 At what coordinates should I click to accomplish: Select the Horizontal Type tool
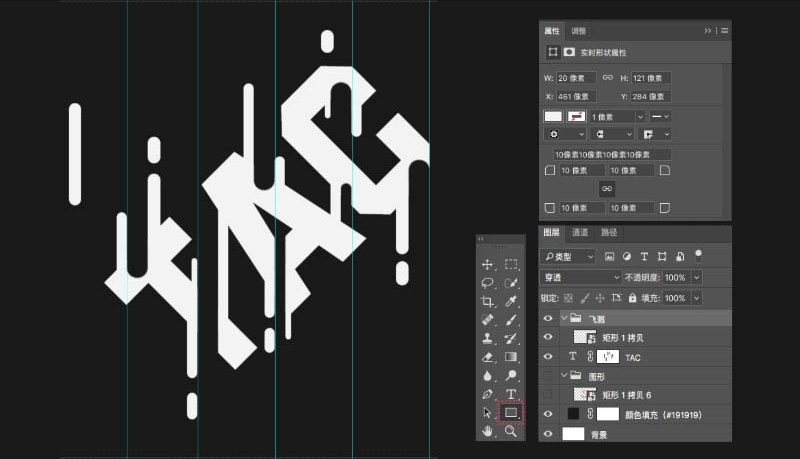pyautogui.click(x=511, y=394)
